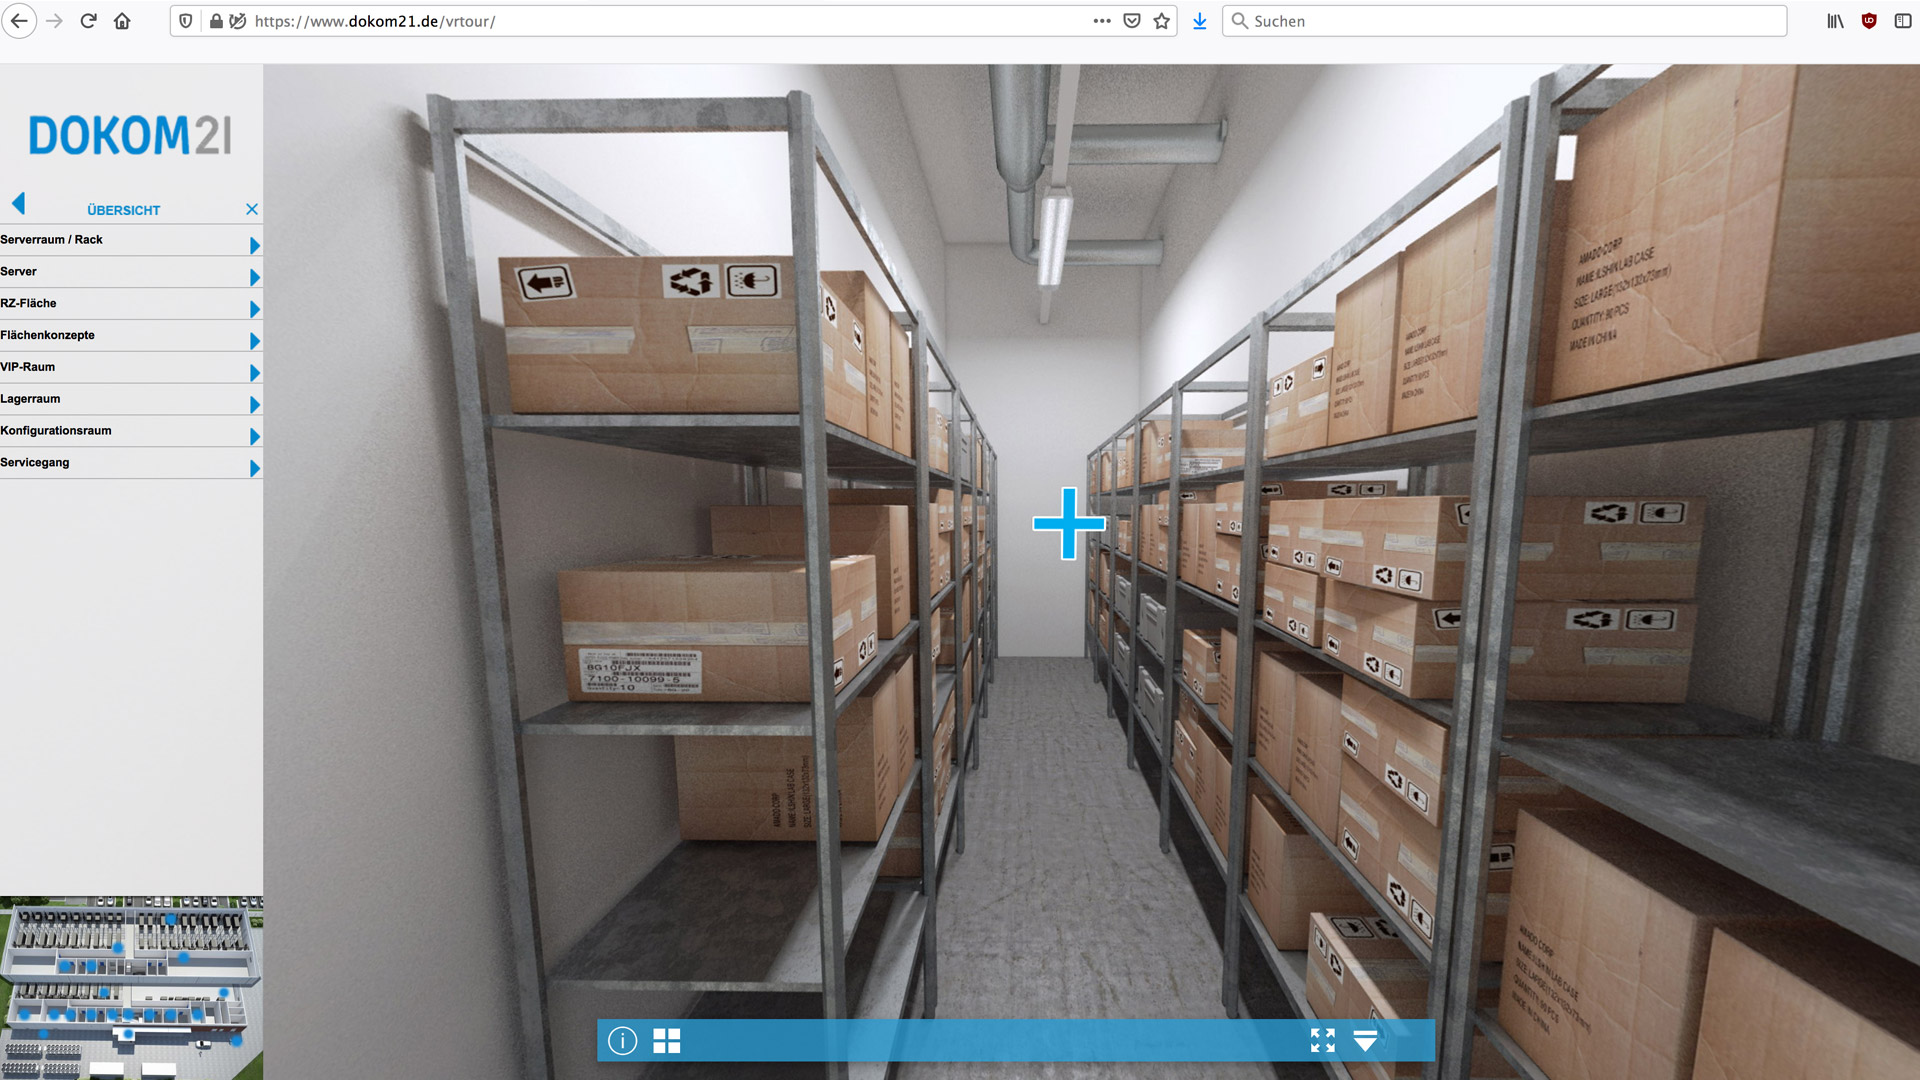1920x1080 pixels.
Task: Click the floor plan minimap thumbnail
Action: click(x=131, y=987)
